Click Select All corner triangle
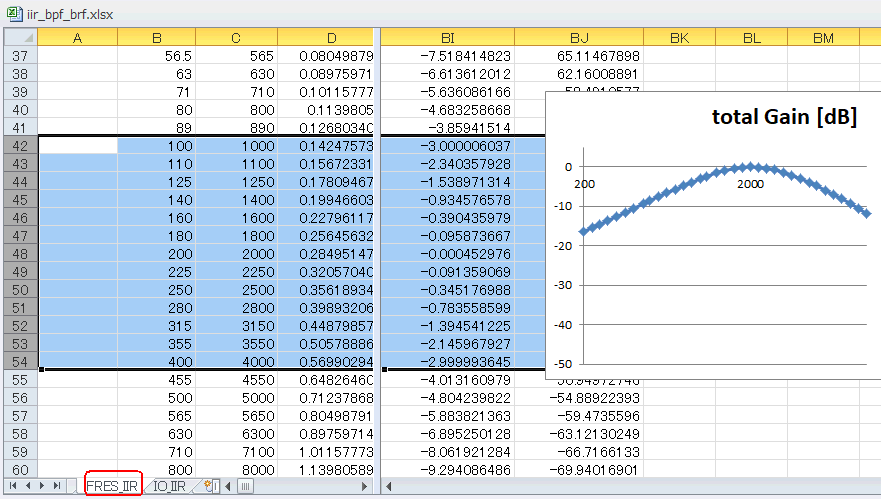The height and width of the screenshot is (499, 881). 21,38
